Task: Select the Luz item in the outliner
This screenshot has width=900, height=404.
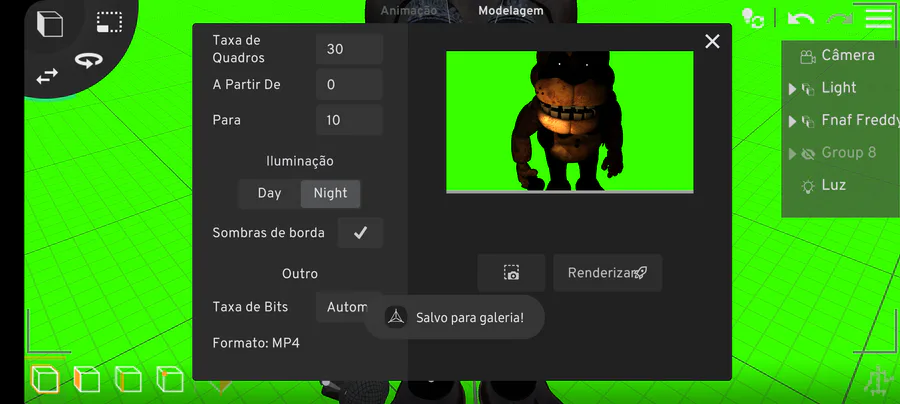Action: [833, 185]
